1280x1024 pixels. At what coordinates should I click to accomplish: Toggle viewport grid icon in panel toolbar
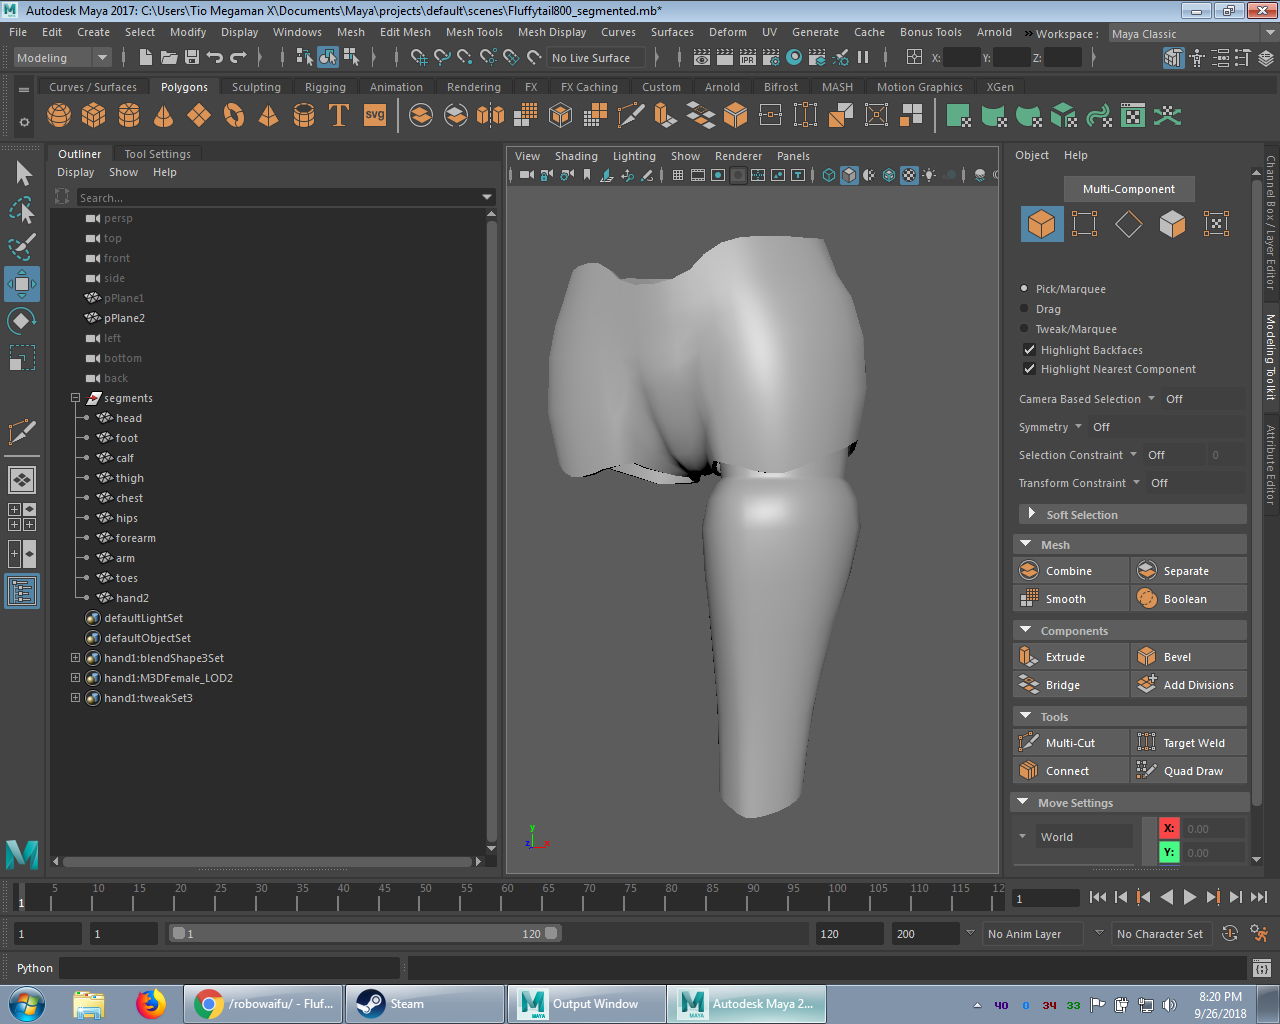(x=678, y=175)
